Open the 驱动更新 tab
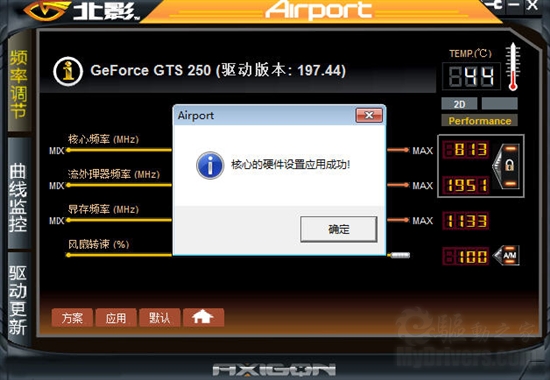The height and width of the screenshot is (380, 550). [18, 299]
